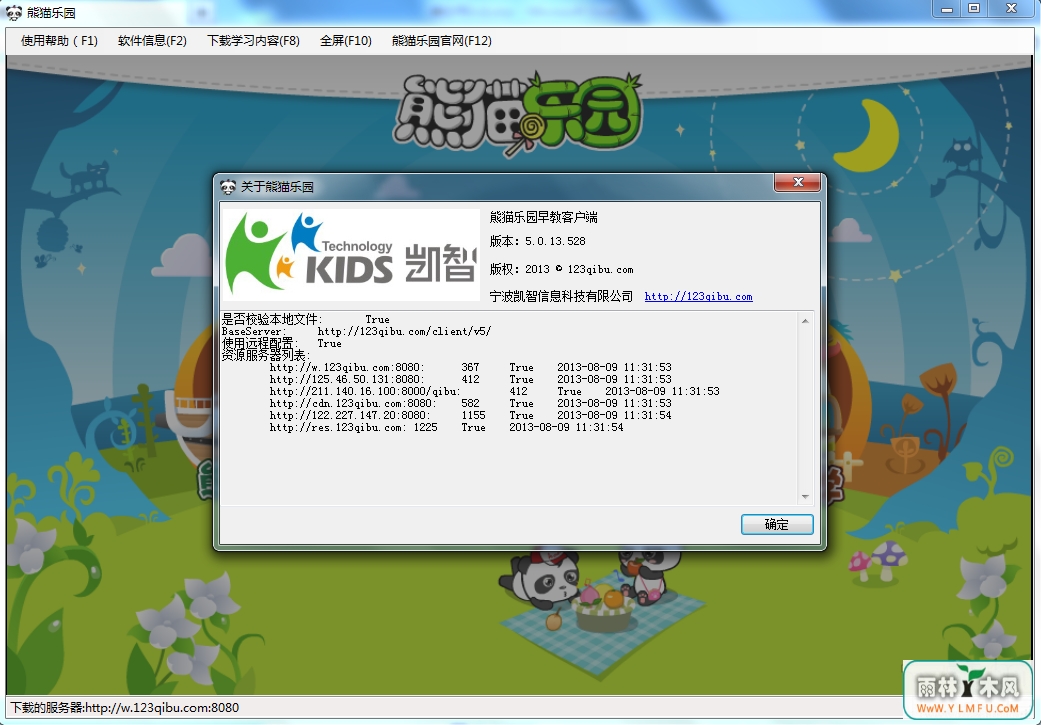Select the http://122.227.147.20:8080 server line
This screenshot has width=1041, height=725.
(x=471, y=415)
